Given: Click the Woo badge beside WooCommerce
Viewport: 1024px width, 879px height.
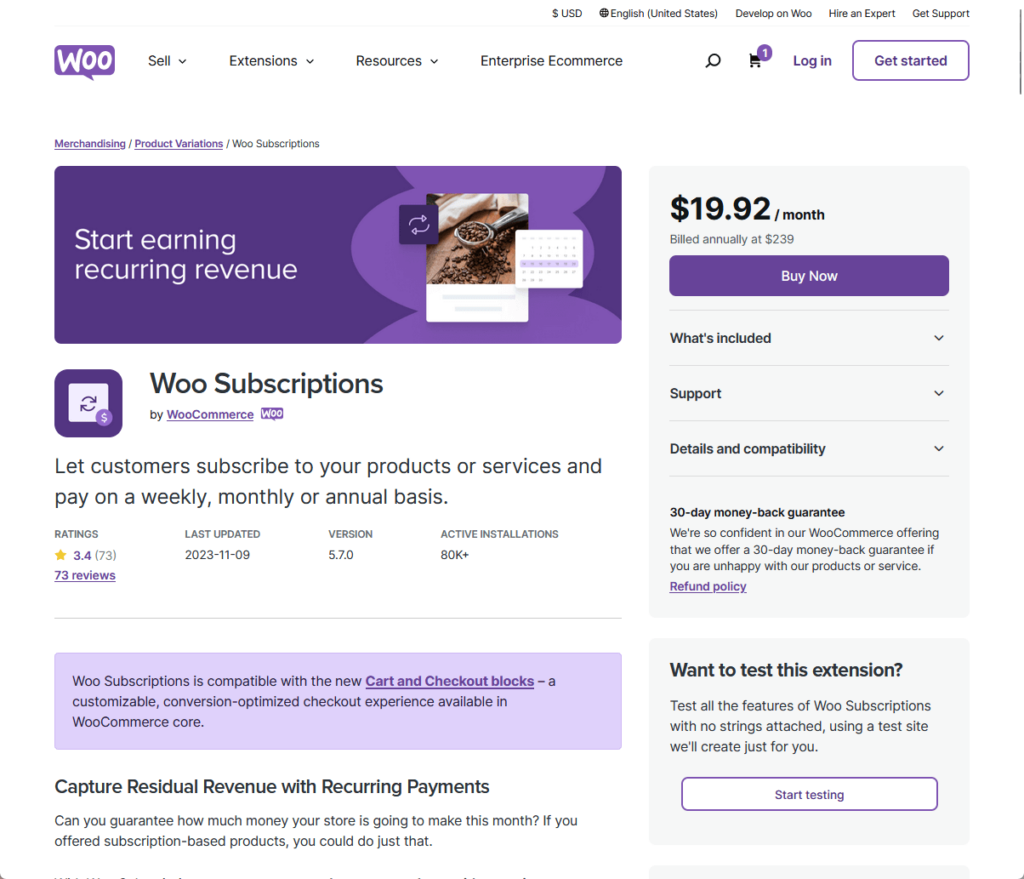Looking at the screenshot, I should click(x=272, y=414).
